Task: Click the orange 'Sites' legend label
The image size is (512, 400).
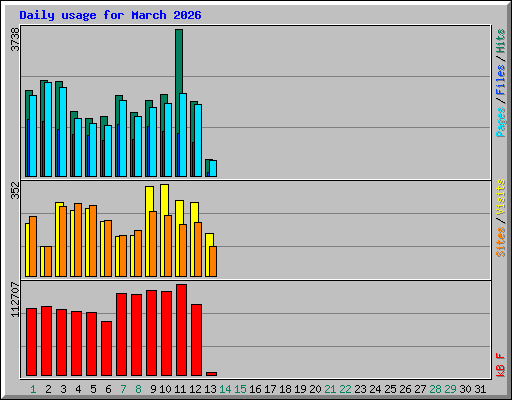Action: pyautogui.click(x=501, y=242)
